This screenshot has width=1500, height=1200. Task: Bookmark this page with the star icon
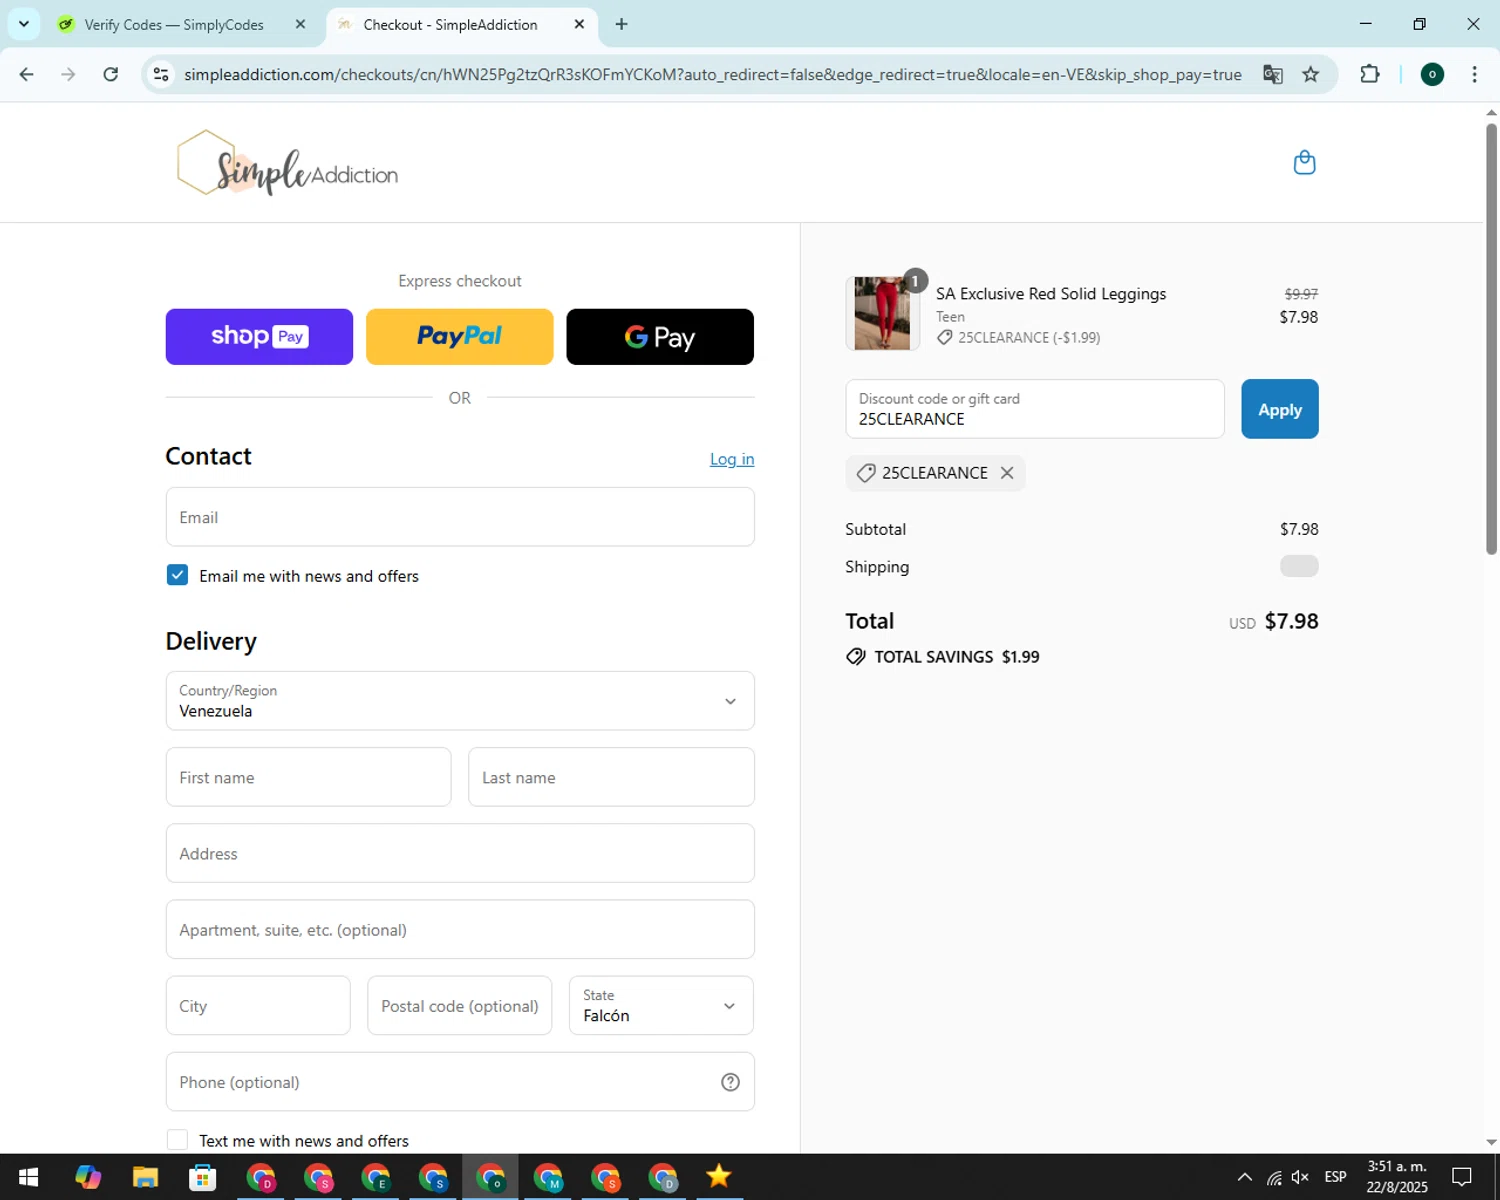tap(1310, 74)
